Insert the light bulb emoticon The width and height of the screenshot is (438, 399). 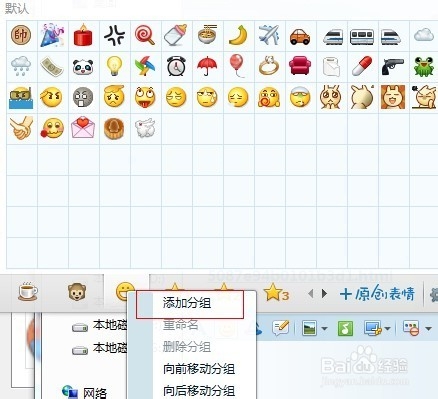114,66
